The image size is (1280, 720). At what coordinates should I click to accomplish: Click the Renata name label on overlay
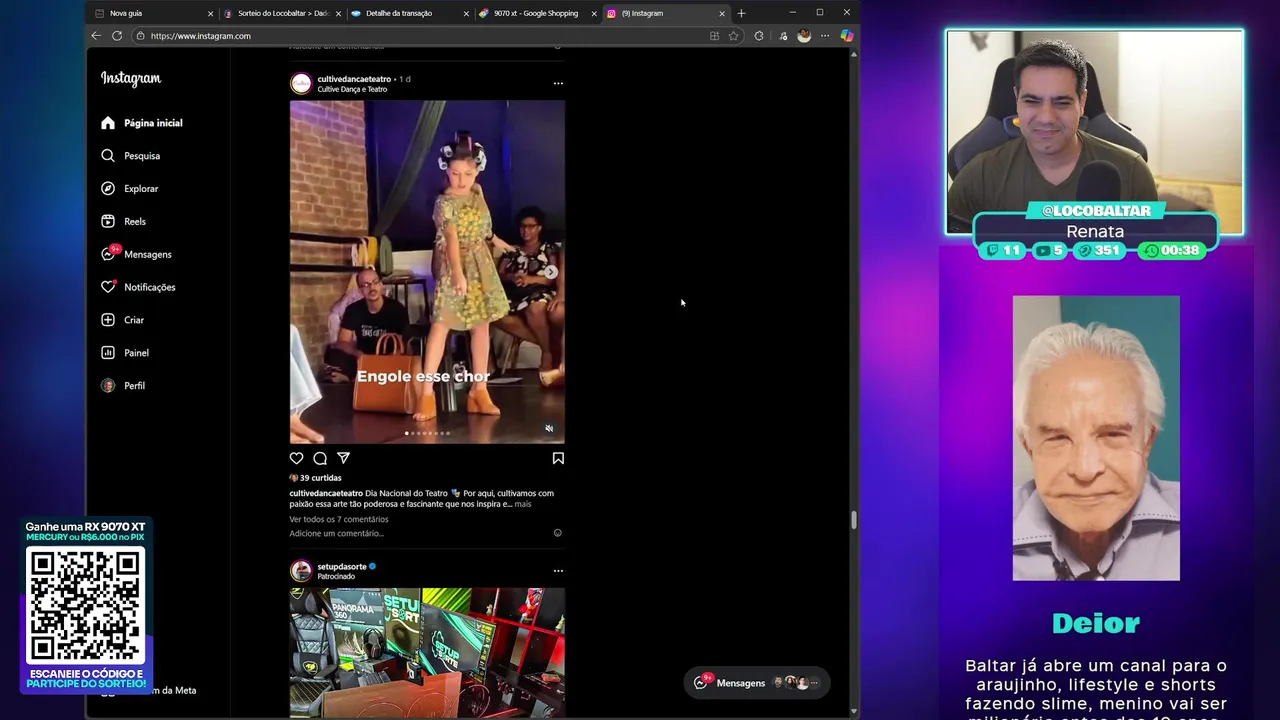(1095, 231)
